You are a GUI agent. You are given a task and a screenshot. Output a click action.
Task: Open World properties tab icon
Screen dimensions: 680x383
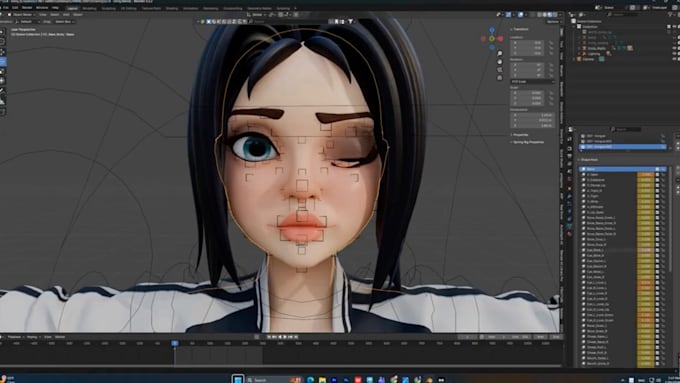coord(569,179)
